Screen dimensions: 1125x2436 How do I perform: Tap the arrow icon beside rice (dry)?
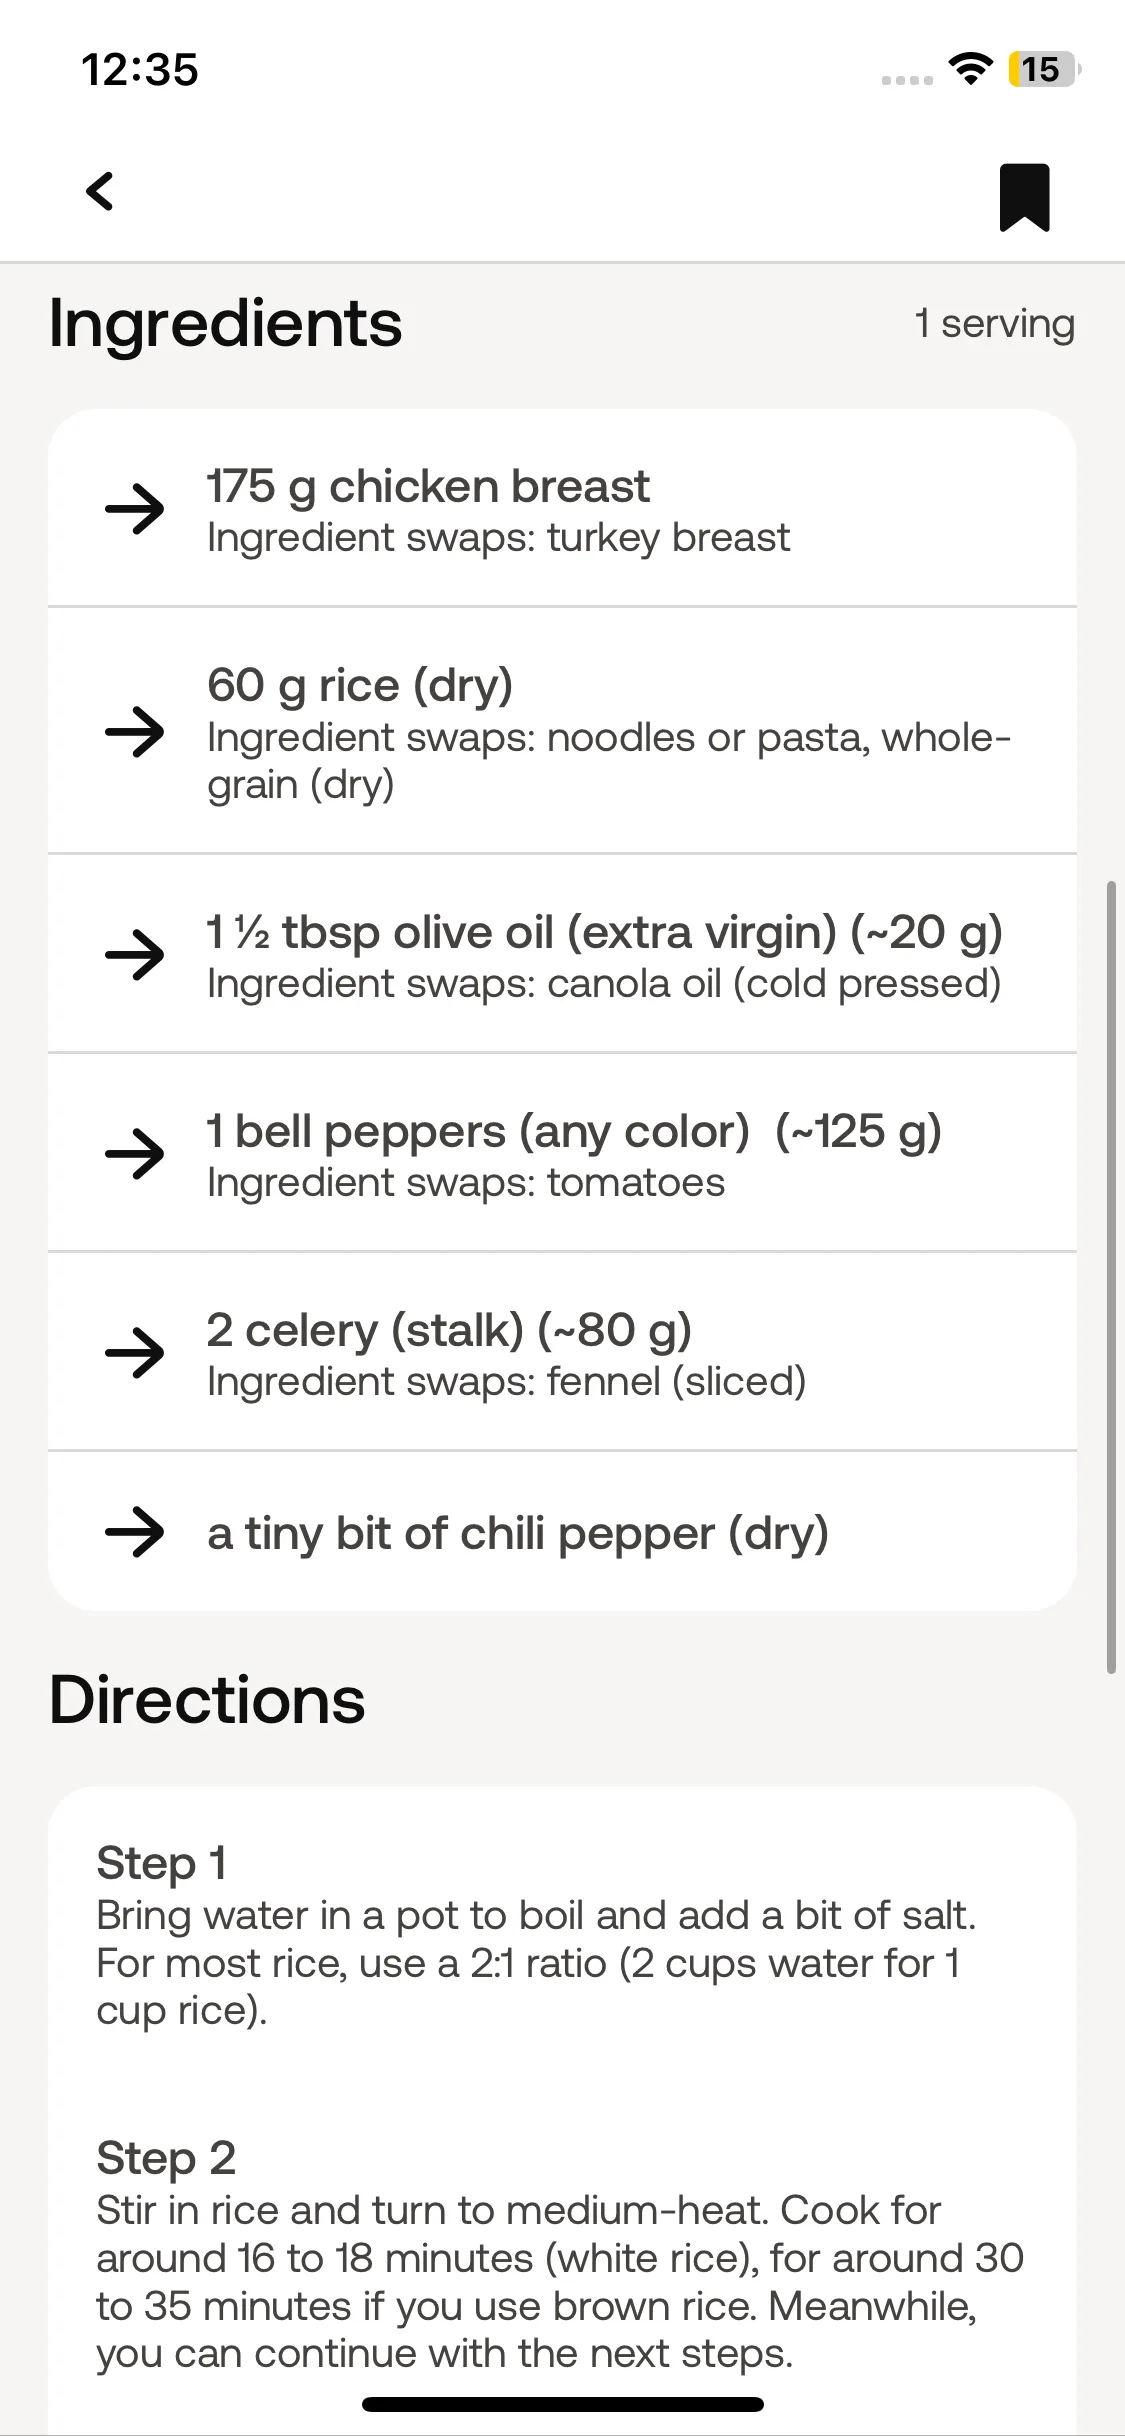(x=135, y=732)
